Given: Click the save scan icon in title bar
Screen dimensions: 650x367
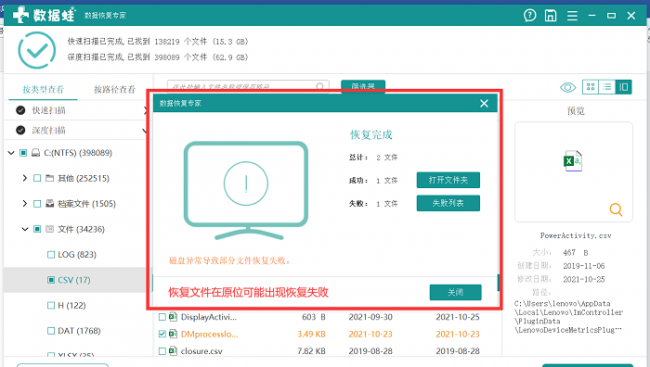Looking at the screenshot, I should coord(551,16).
